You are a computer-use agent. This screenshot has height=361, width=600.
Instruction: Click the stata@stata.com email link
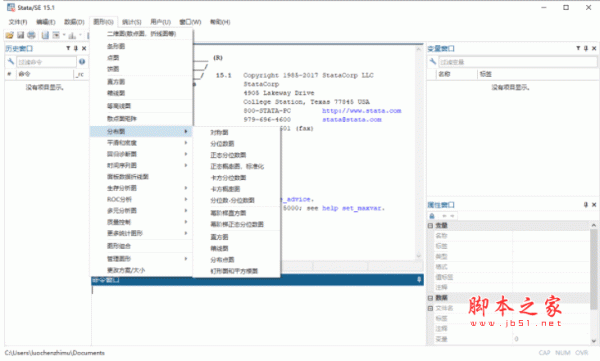tap(352, 119)
